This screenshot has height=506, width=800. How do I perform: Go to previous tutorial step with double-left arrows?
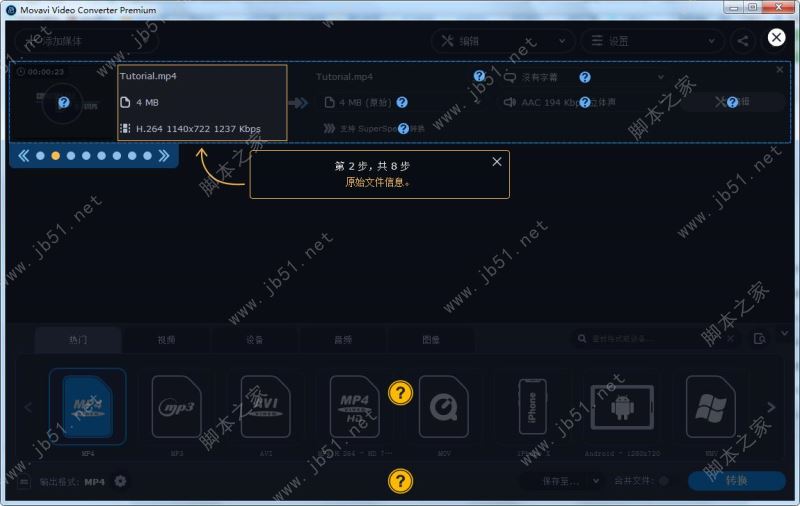[23, 156]
